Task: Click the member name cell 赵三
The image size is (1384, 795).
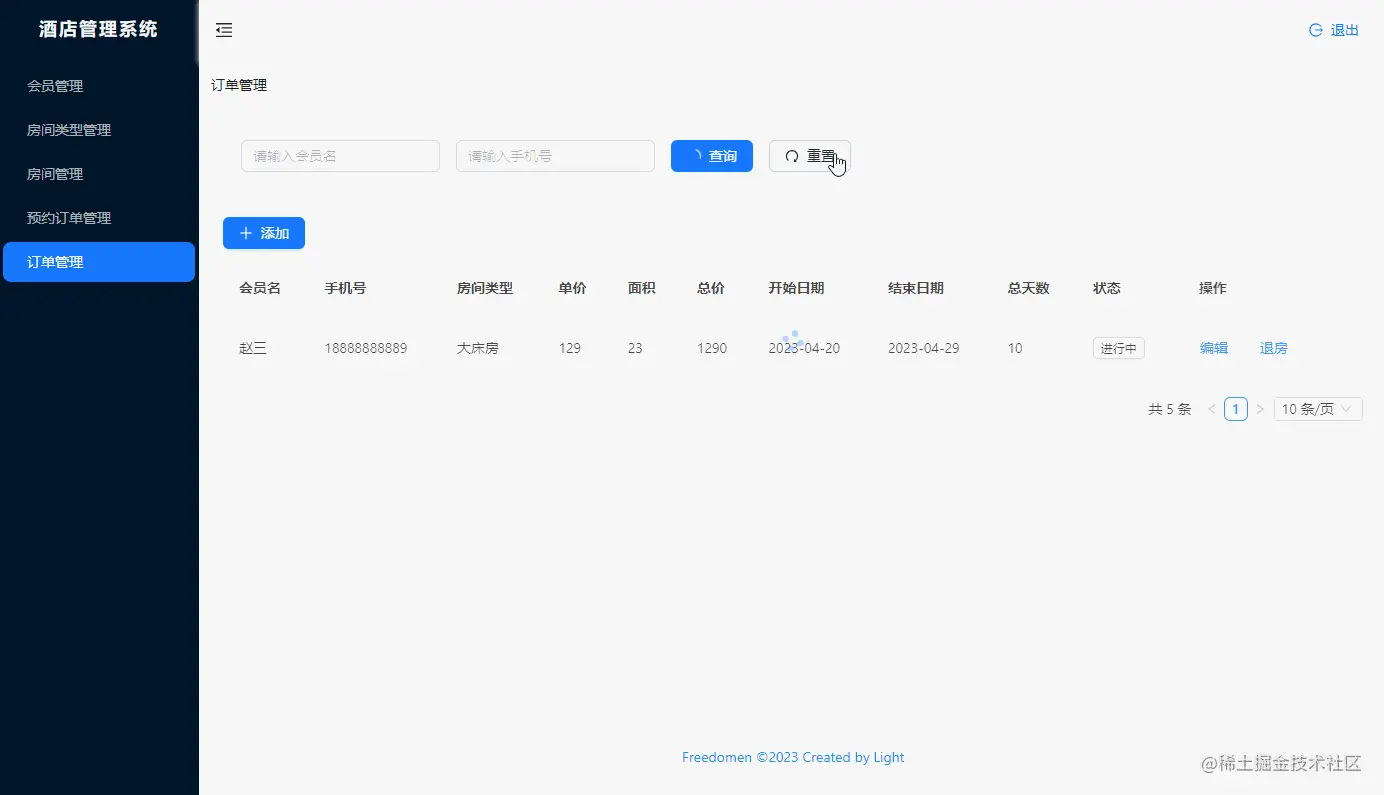Action: click(x=253, y=348)
